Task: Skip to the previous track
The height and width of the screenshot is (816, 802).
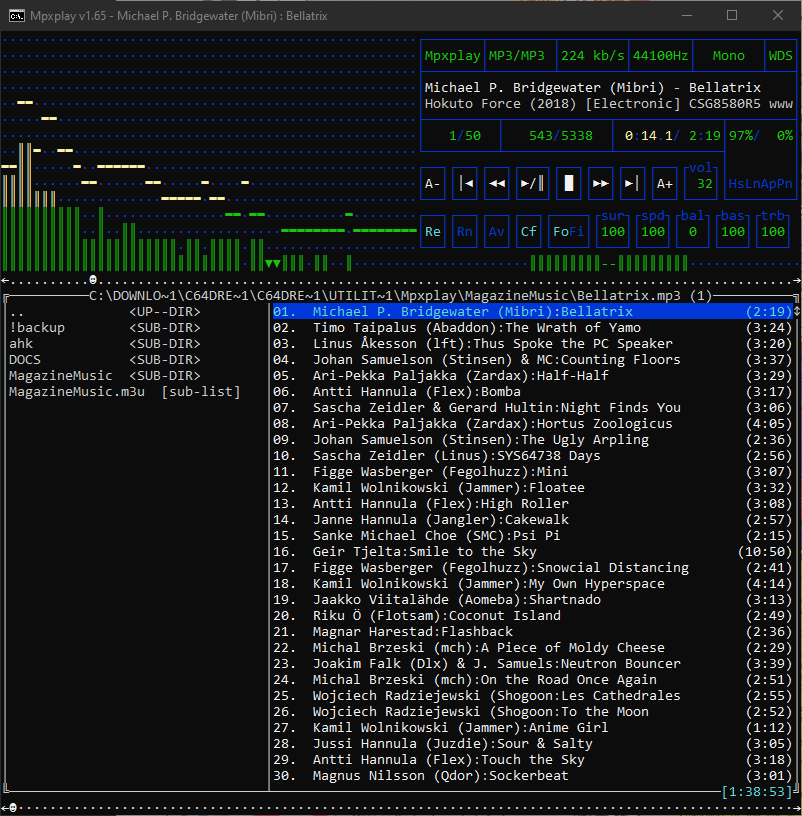Action: [465, 184]
